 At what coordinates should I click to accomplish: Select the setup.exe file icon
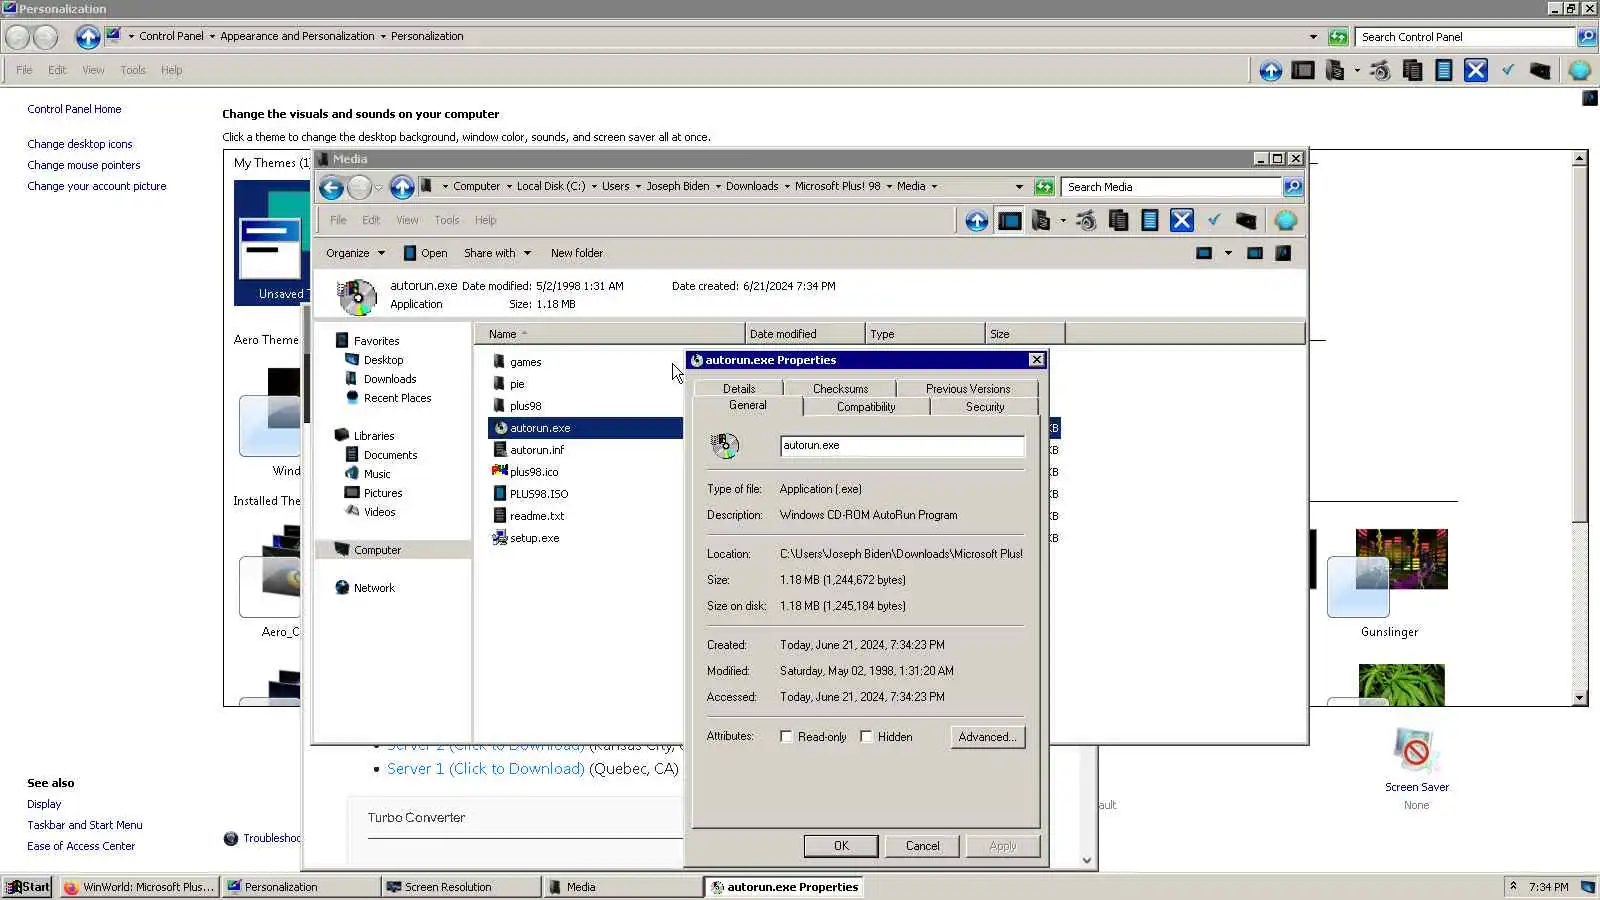[x=500, y=538]
